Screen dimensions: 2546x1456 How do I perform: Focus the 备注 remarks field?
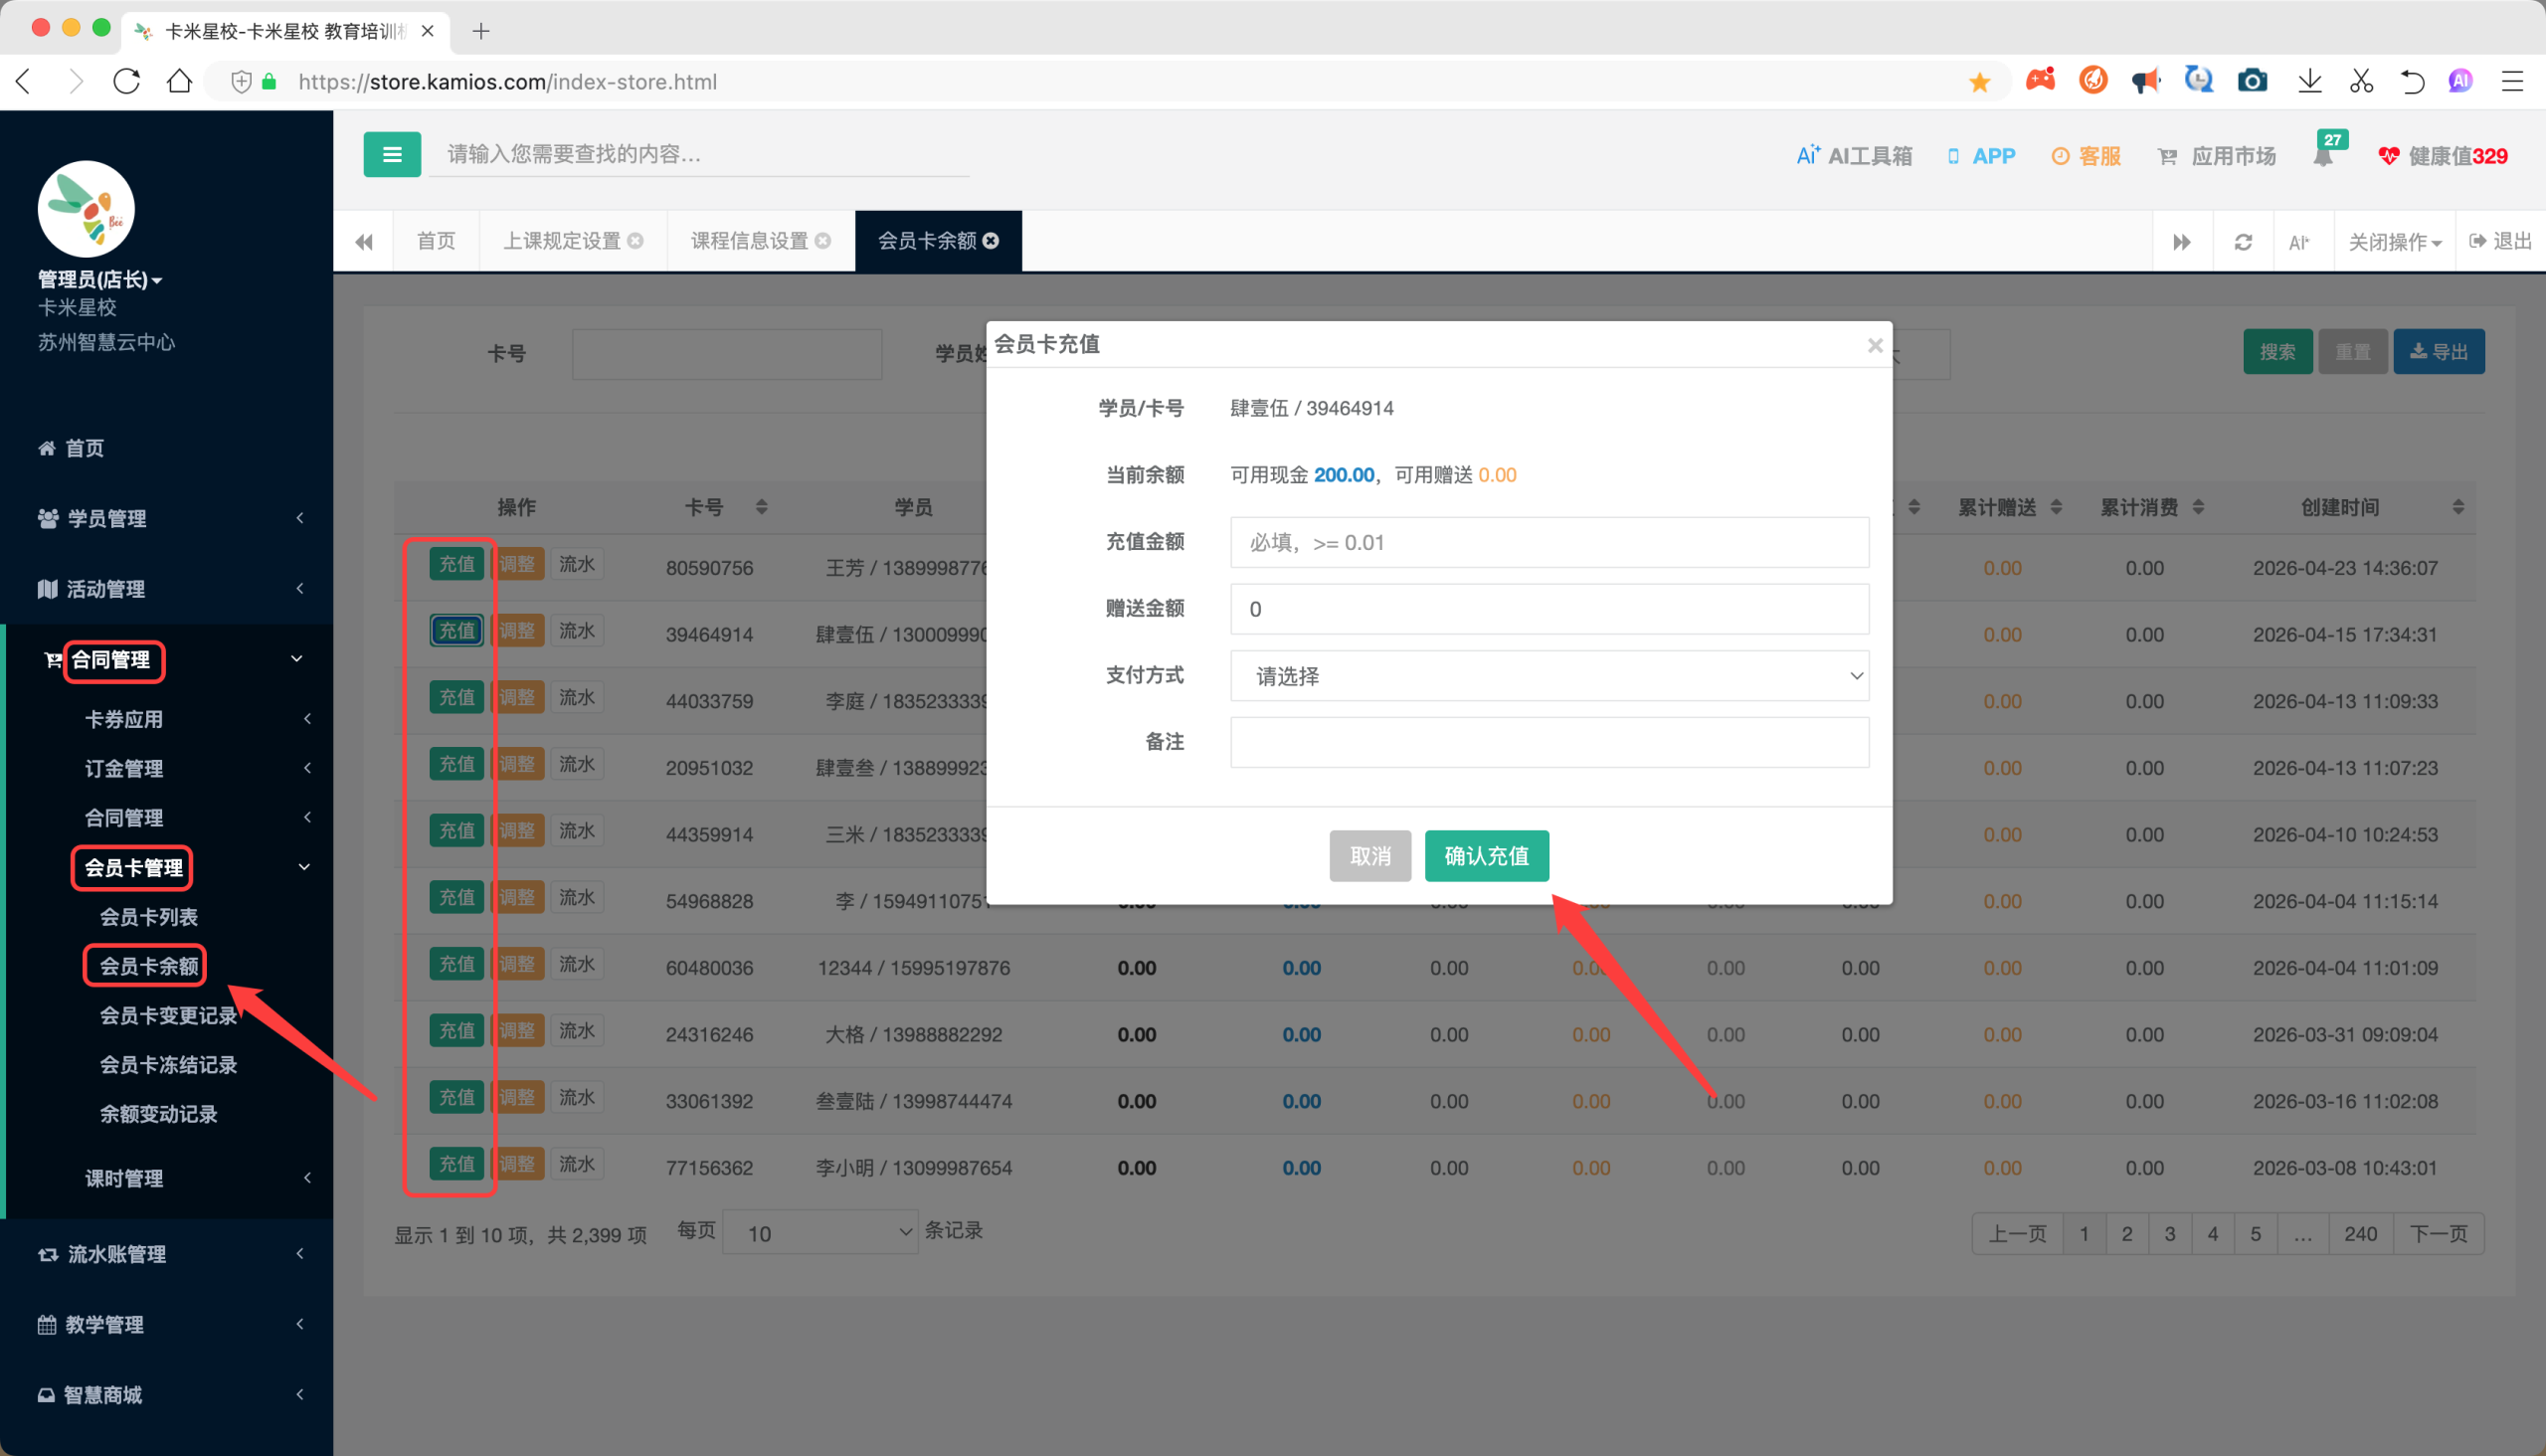point(1549,742)
